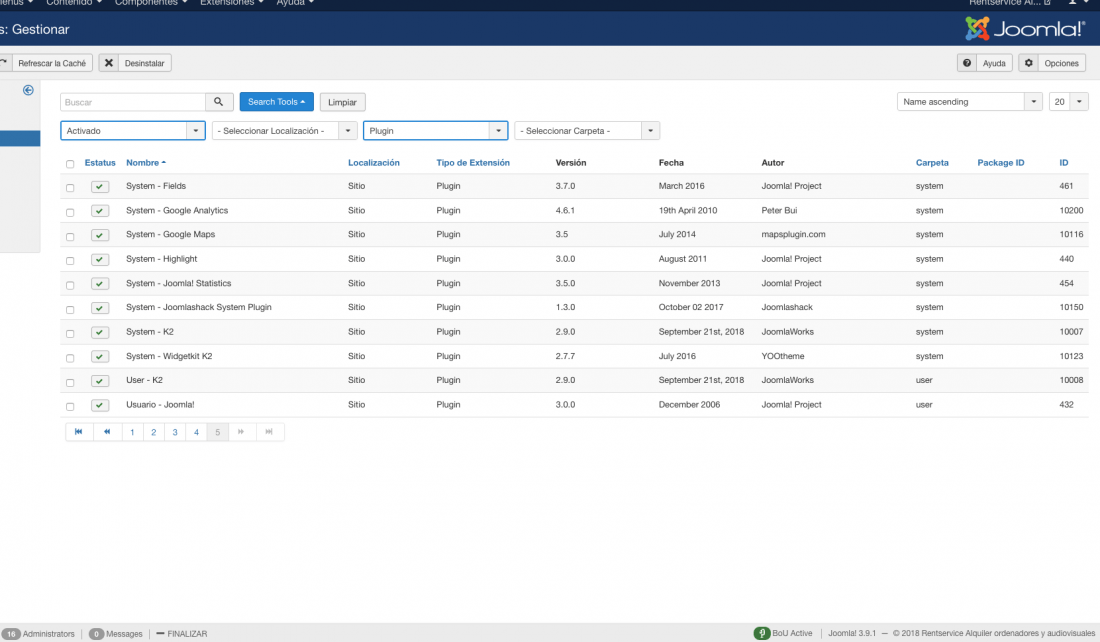1100x642 pixels.
Task: Open the Extensiones menu
Action: [x=232, y=3]
